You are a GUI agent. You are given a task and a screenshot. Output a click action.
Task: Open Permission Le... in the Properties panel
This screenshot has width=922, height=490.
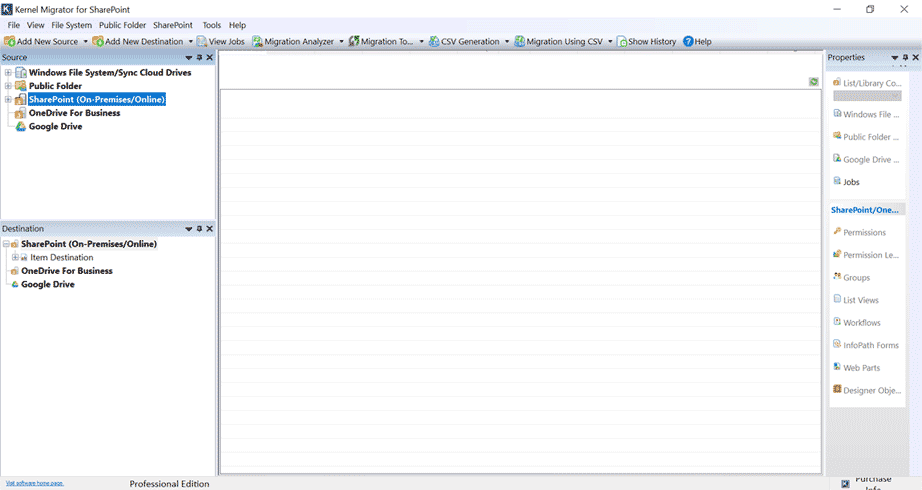[866, 255]
